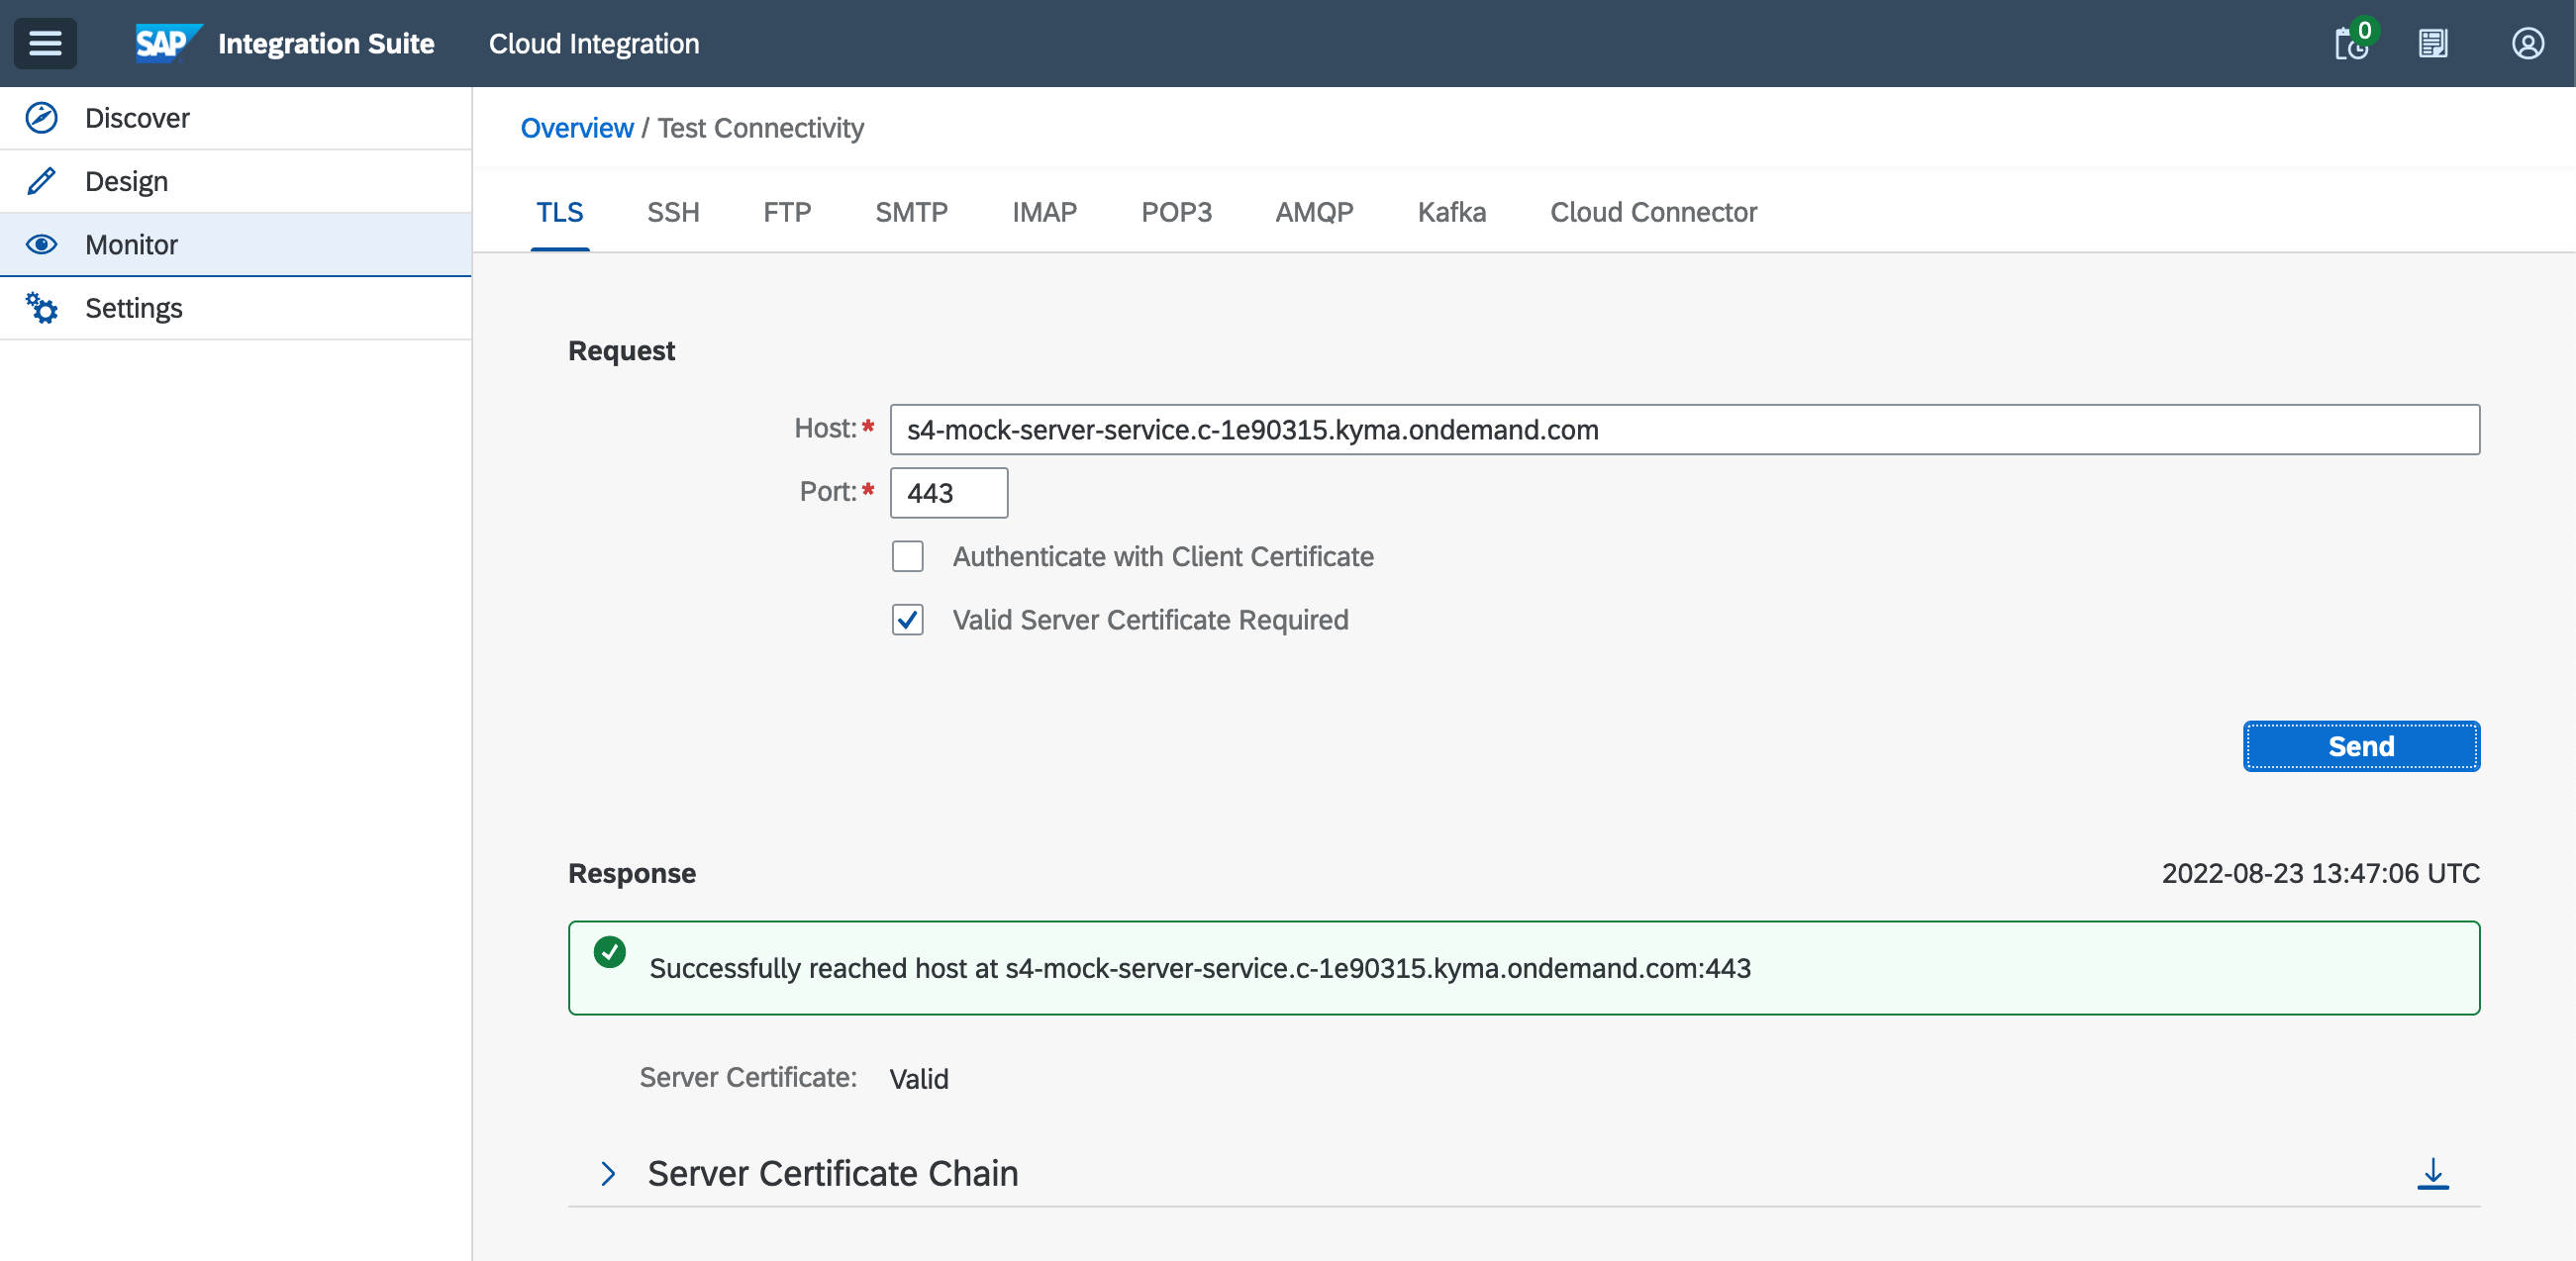Click the Successfully reached host message

(1200, 968)
